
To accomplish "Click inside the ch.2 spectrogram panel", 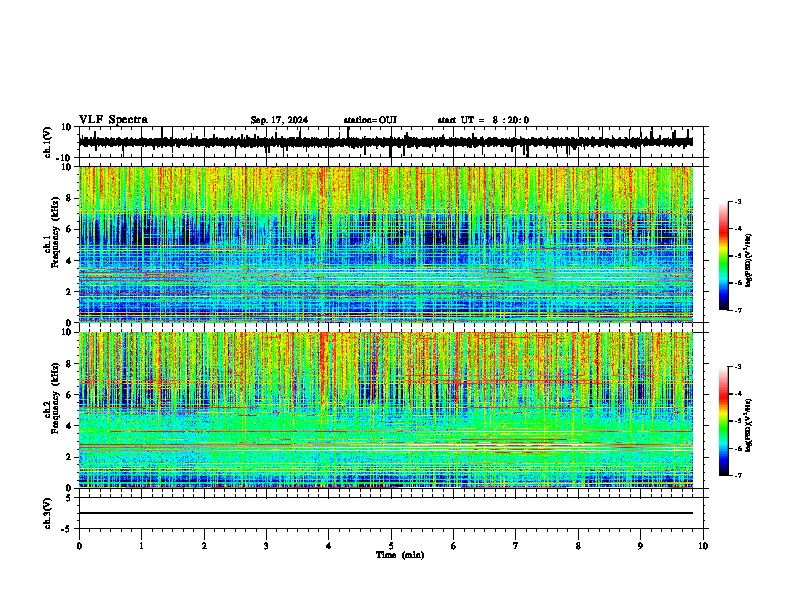I will 386,410.
